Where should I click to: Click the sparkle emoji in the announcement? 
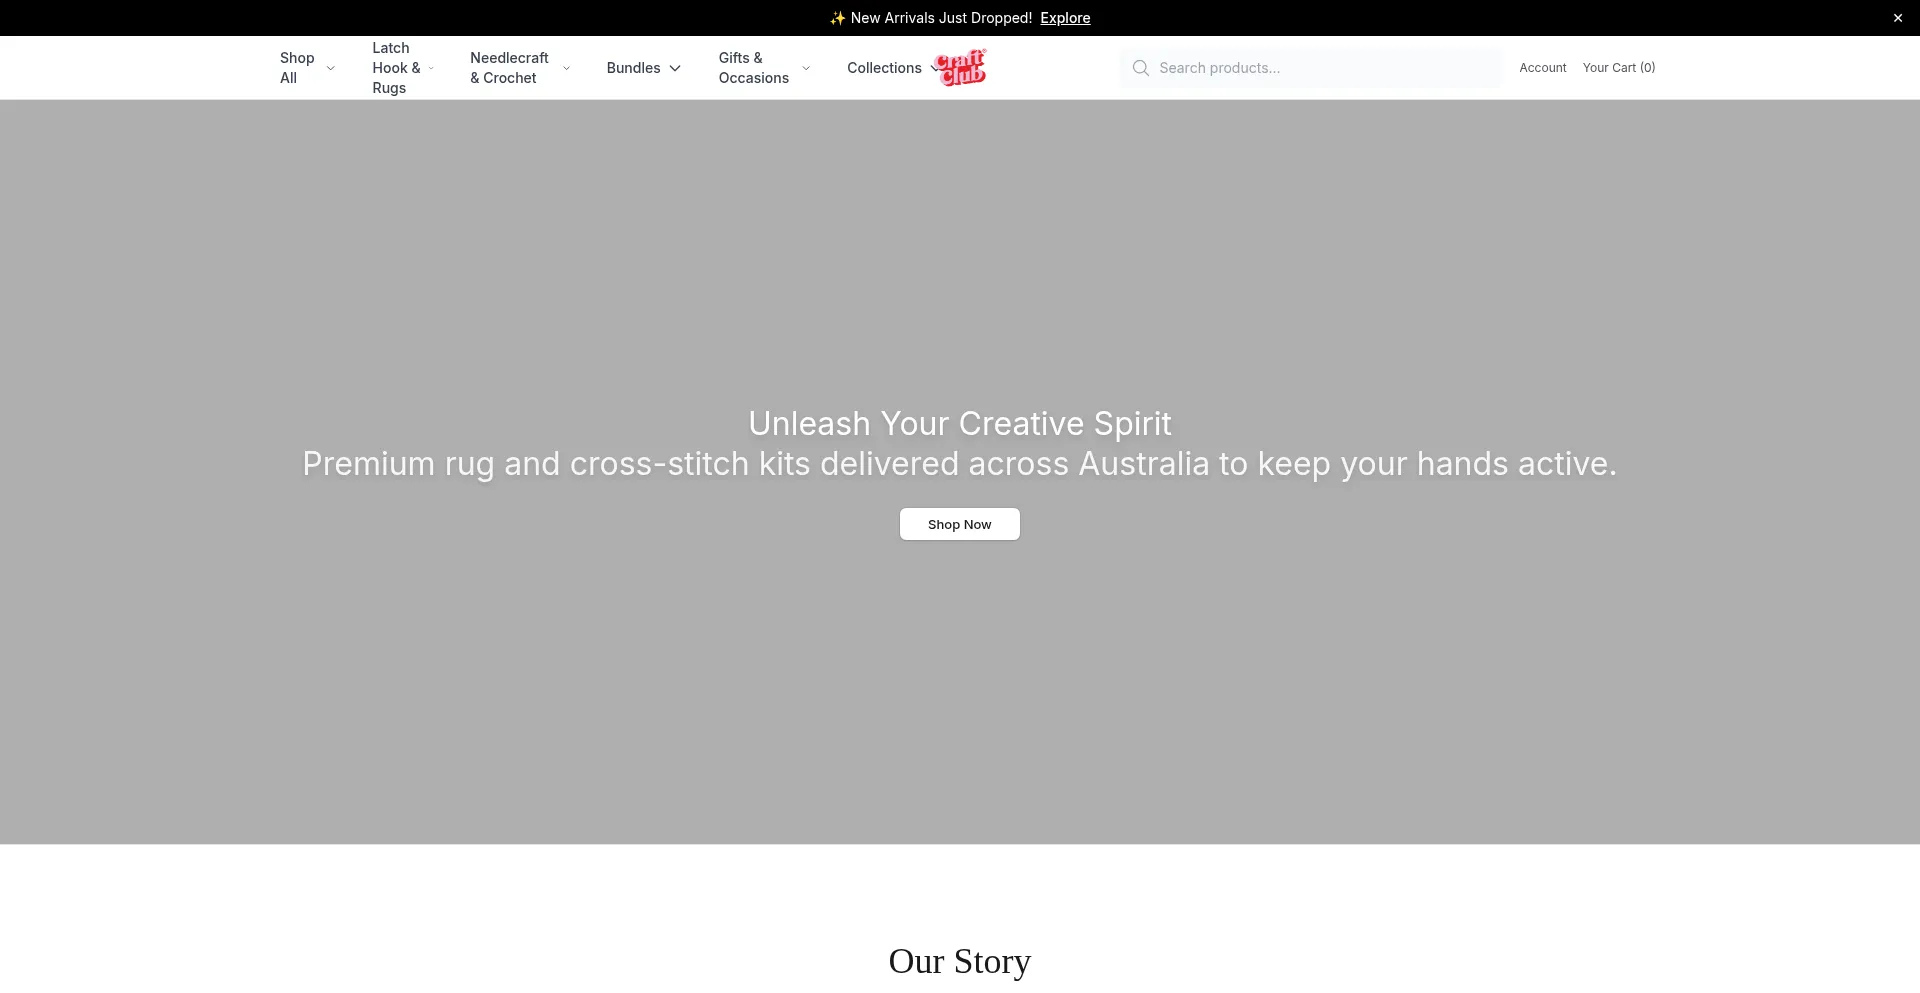point(837,18)
